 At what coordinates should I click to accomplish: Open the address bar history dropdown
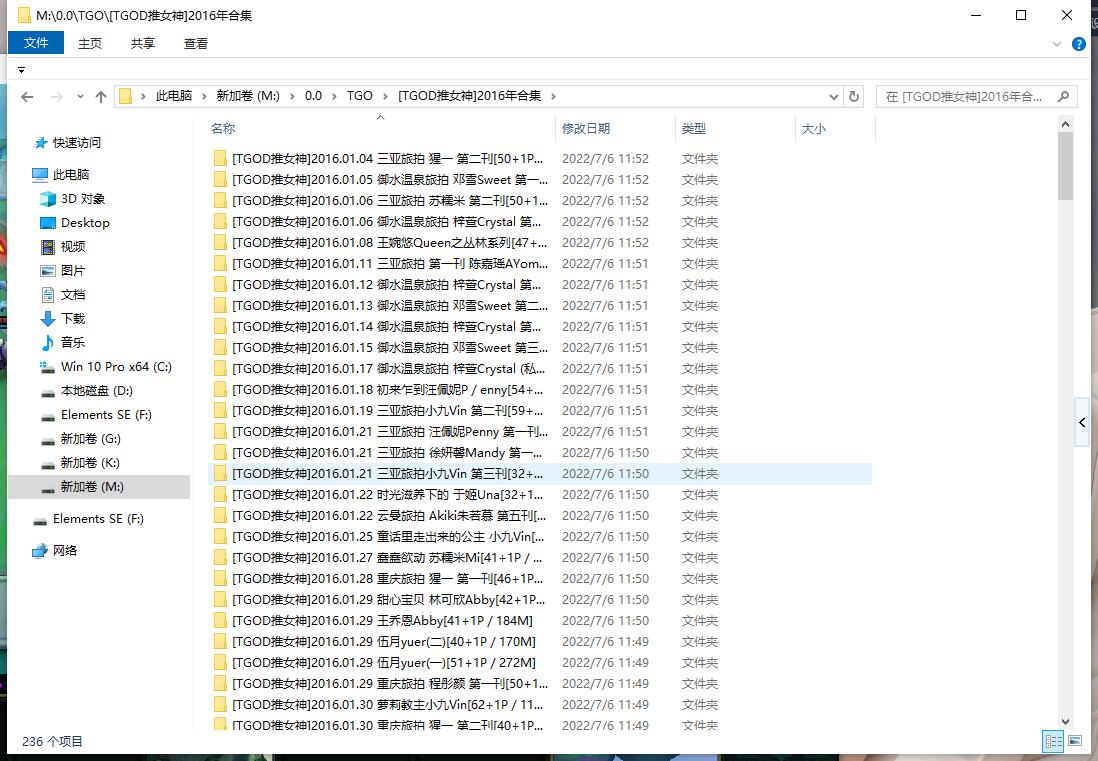click(x=833, y=97)
